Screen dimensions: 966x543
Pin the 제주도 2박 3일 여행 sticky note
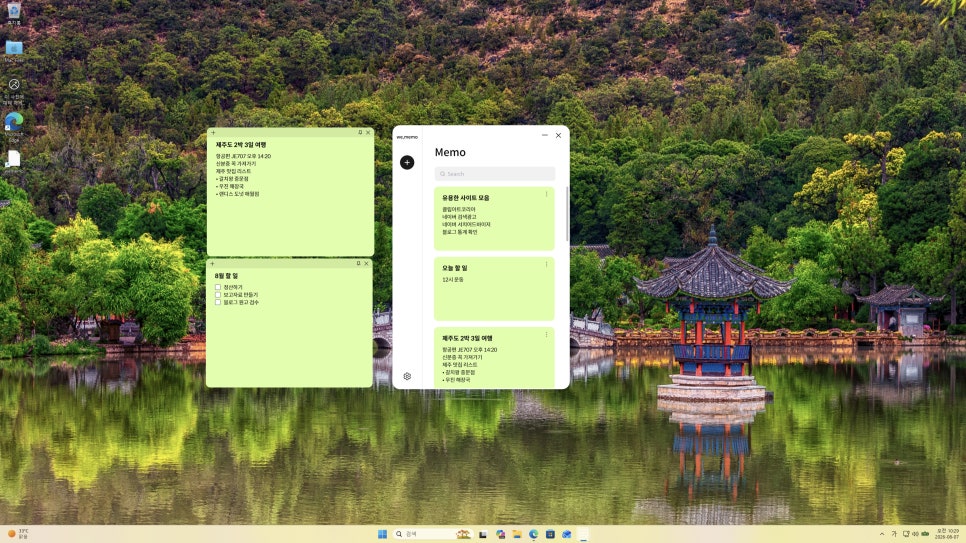point(360,133)
